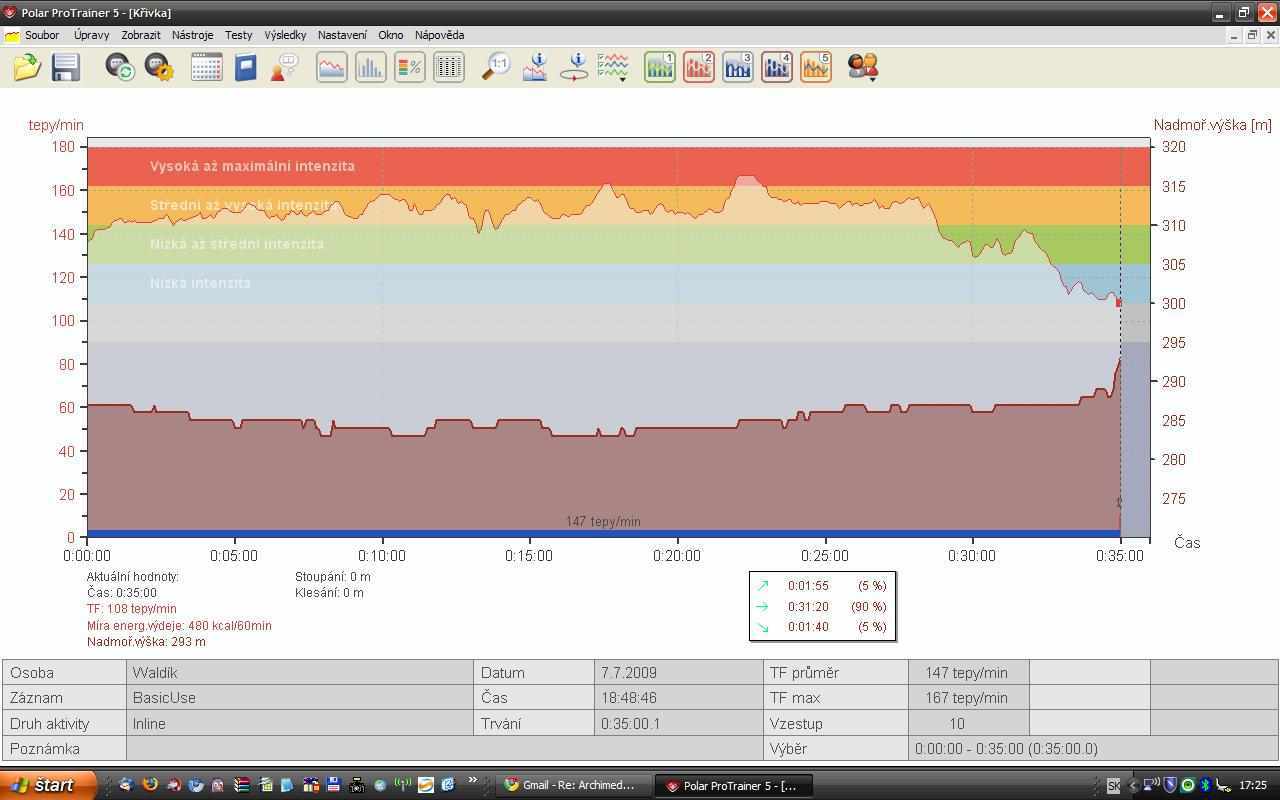
Task: Click the selection range '0:00:00 - 0:35:00' cell
Action: (1093, 748)
